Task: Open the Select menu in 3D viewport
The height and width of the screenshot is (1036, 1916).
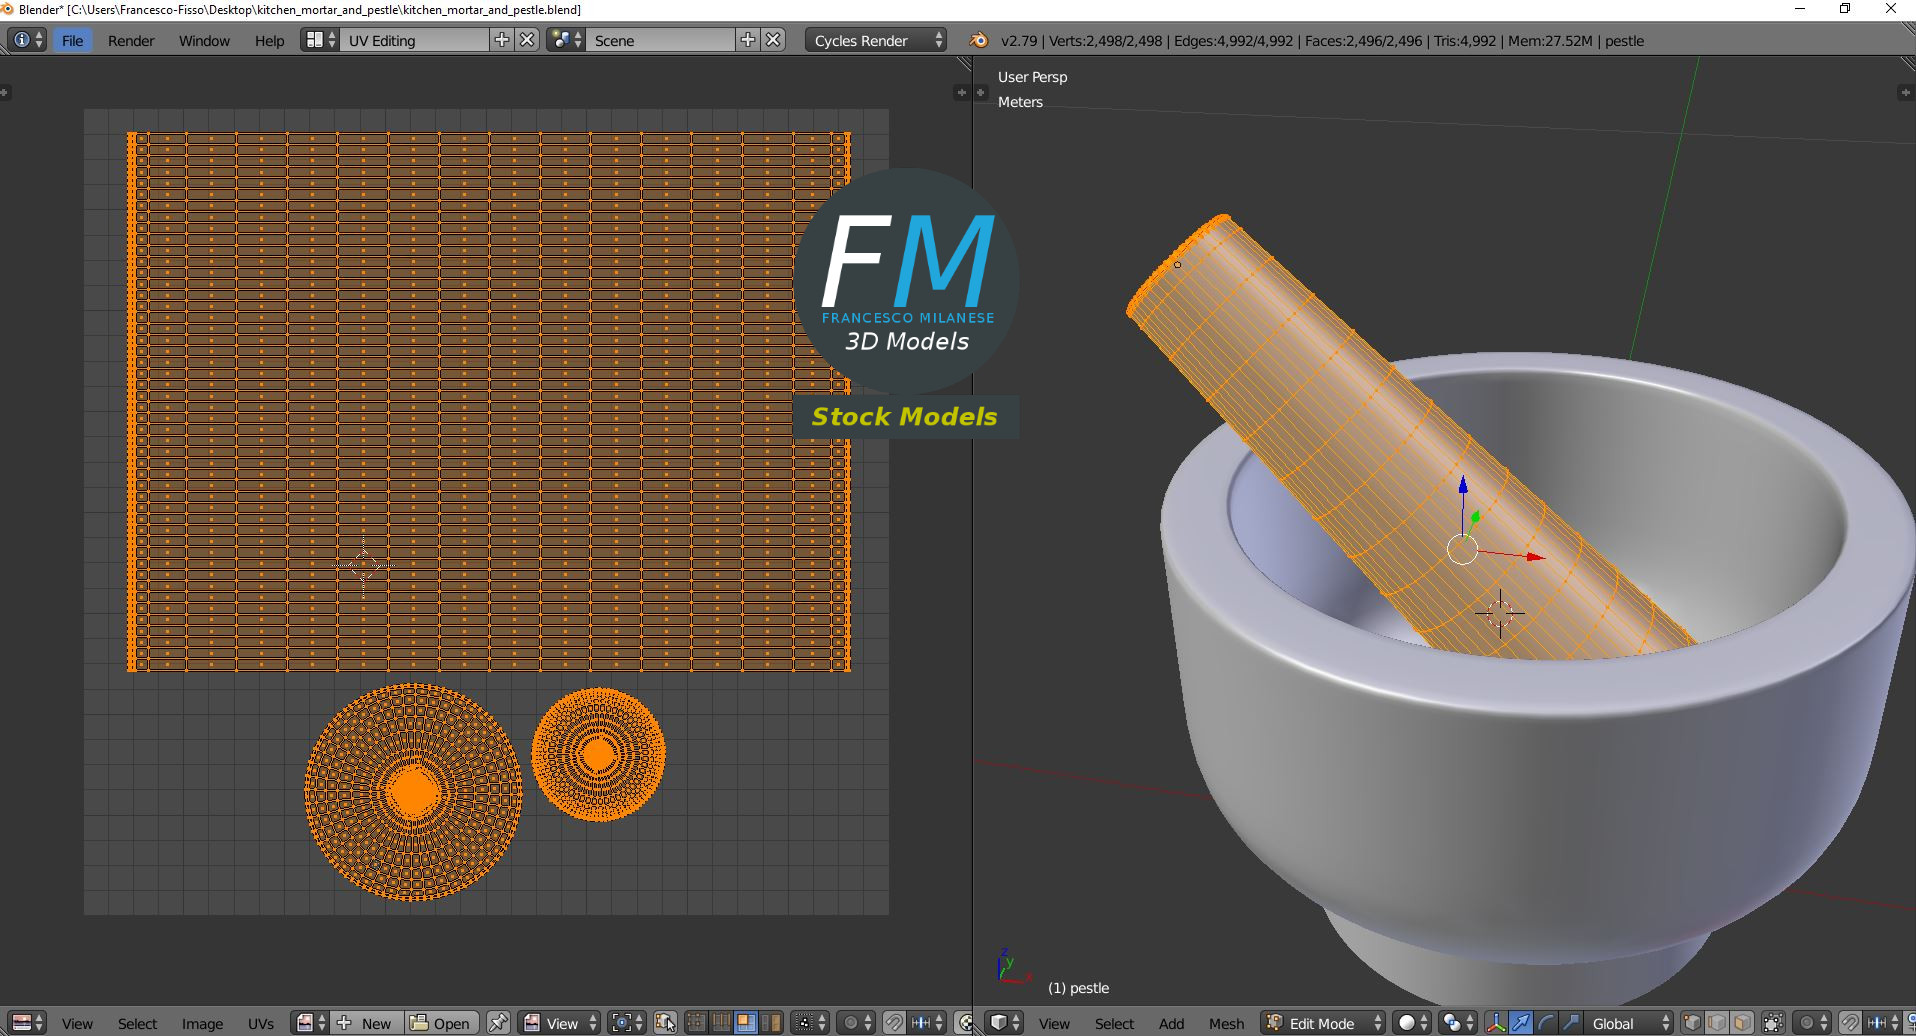Action: coord(1114,1023)
